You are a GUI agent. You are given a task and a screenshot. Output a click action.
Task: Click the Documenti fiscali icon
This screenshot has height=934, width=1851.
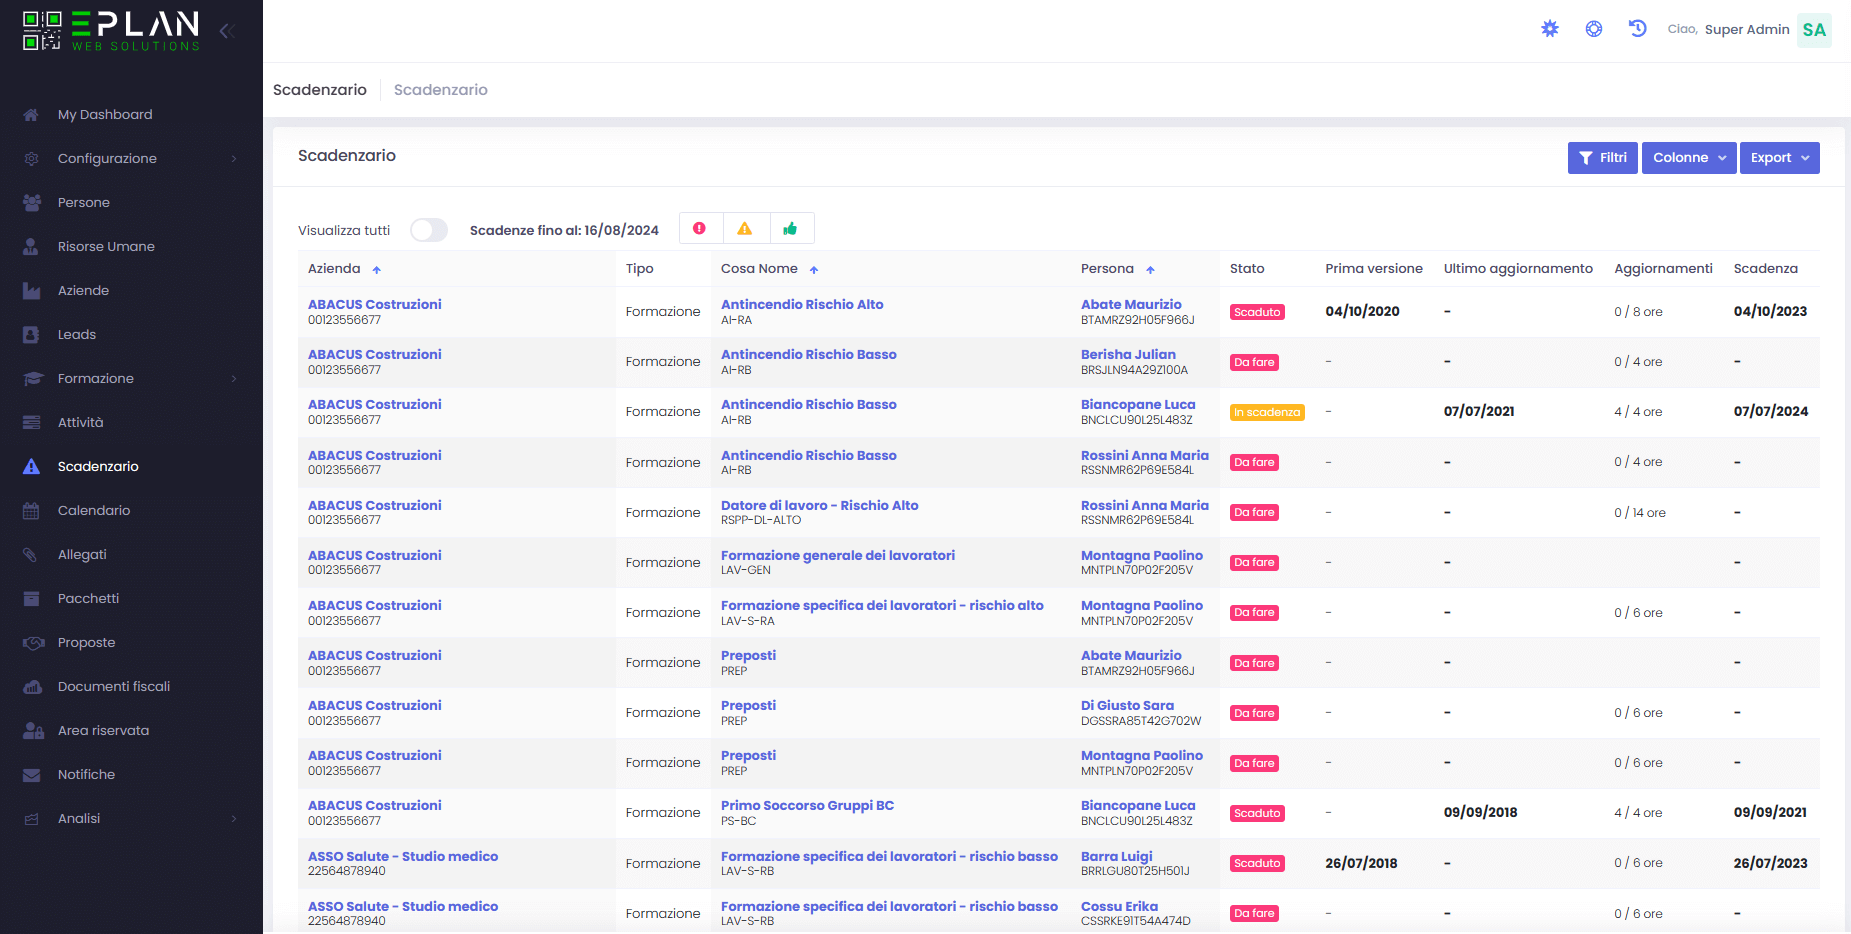coord(32,687)
